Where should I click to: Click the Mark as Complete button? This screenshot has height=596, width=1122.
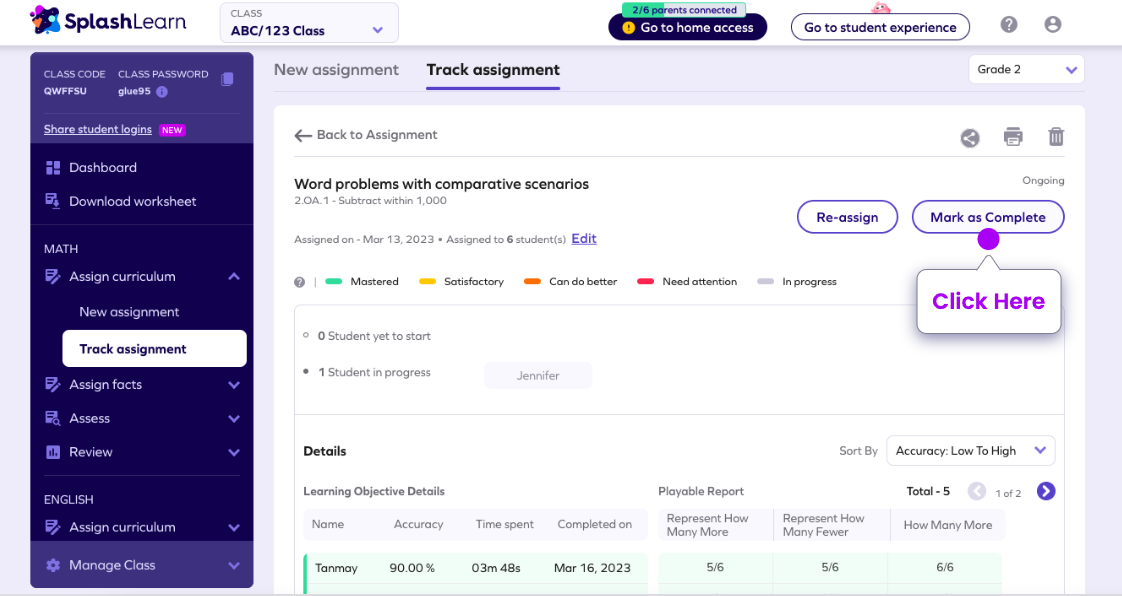point(987,217)
